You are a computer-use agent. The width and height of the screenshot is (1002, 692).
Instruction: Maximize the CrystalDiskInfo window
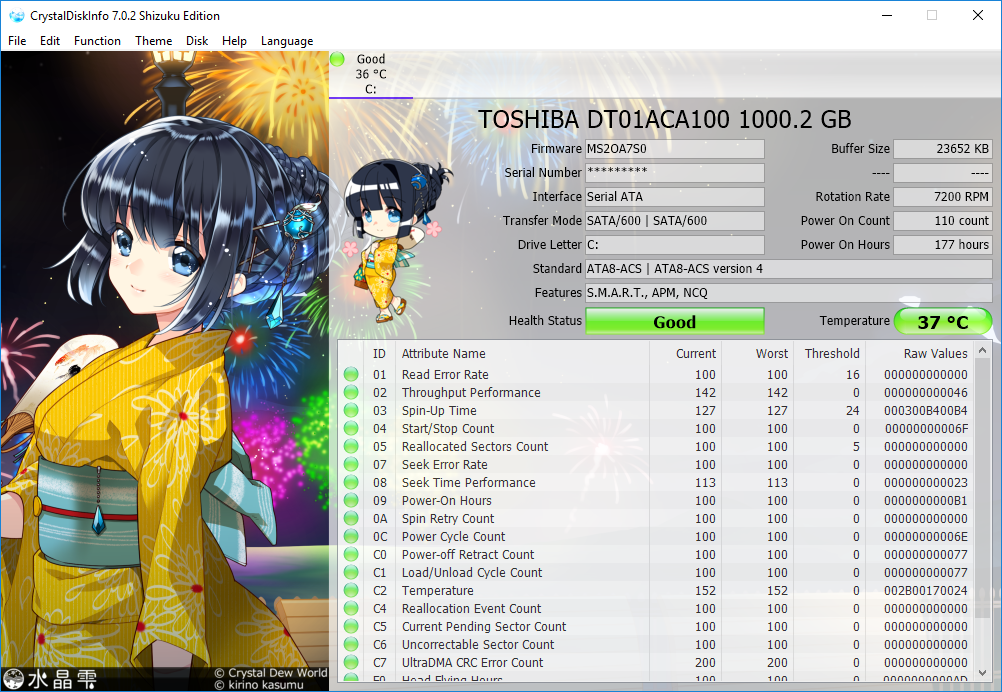pyautogui.click(x=932, y=15)
